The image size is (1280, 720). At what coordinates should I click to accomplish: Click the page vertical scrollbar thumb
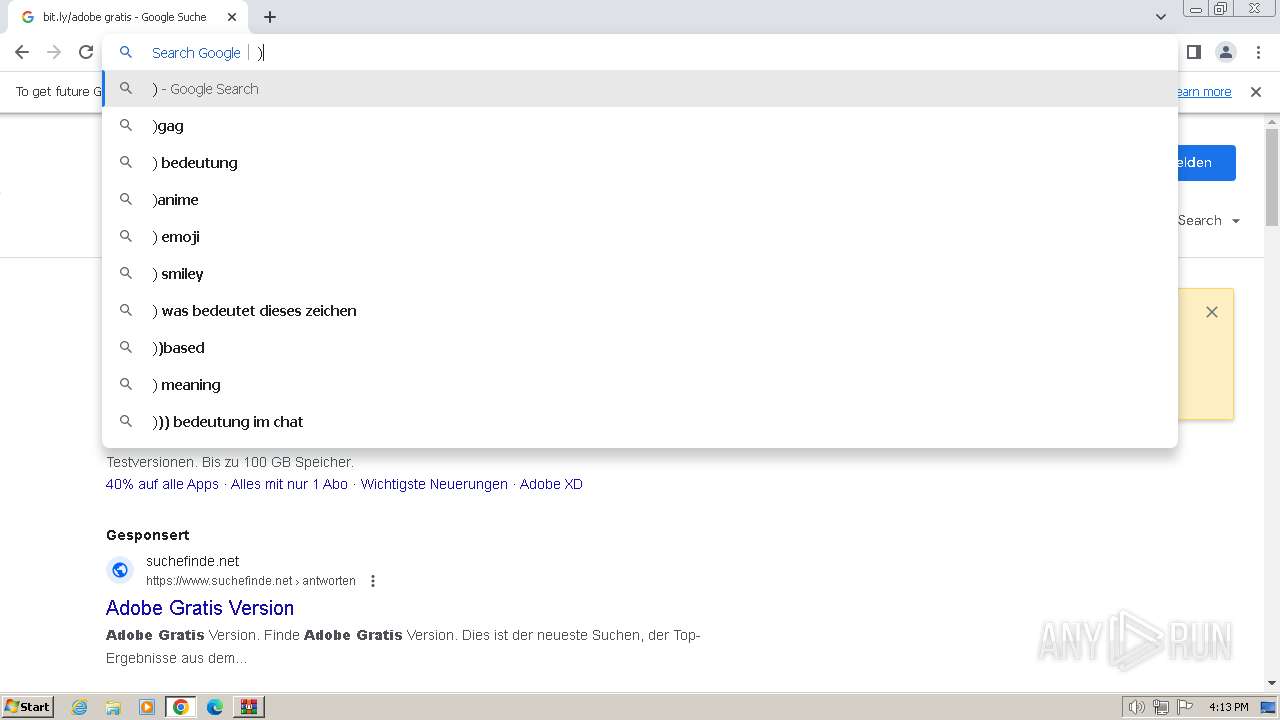1272,177
